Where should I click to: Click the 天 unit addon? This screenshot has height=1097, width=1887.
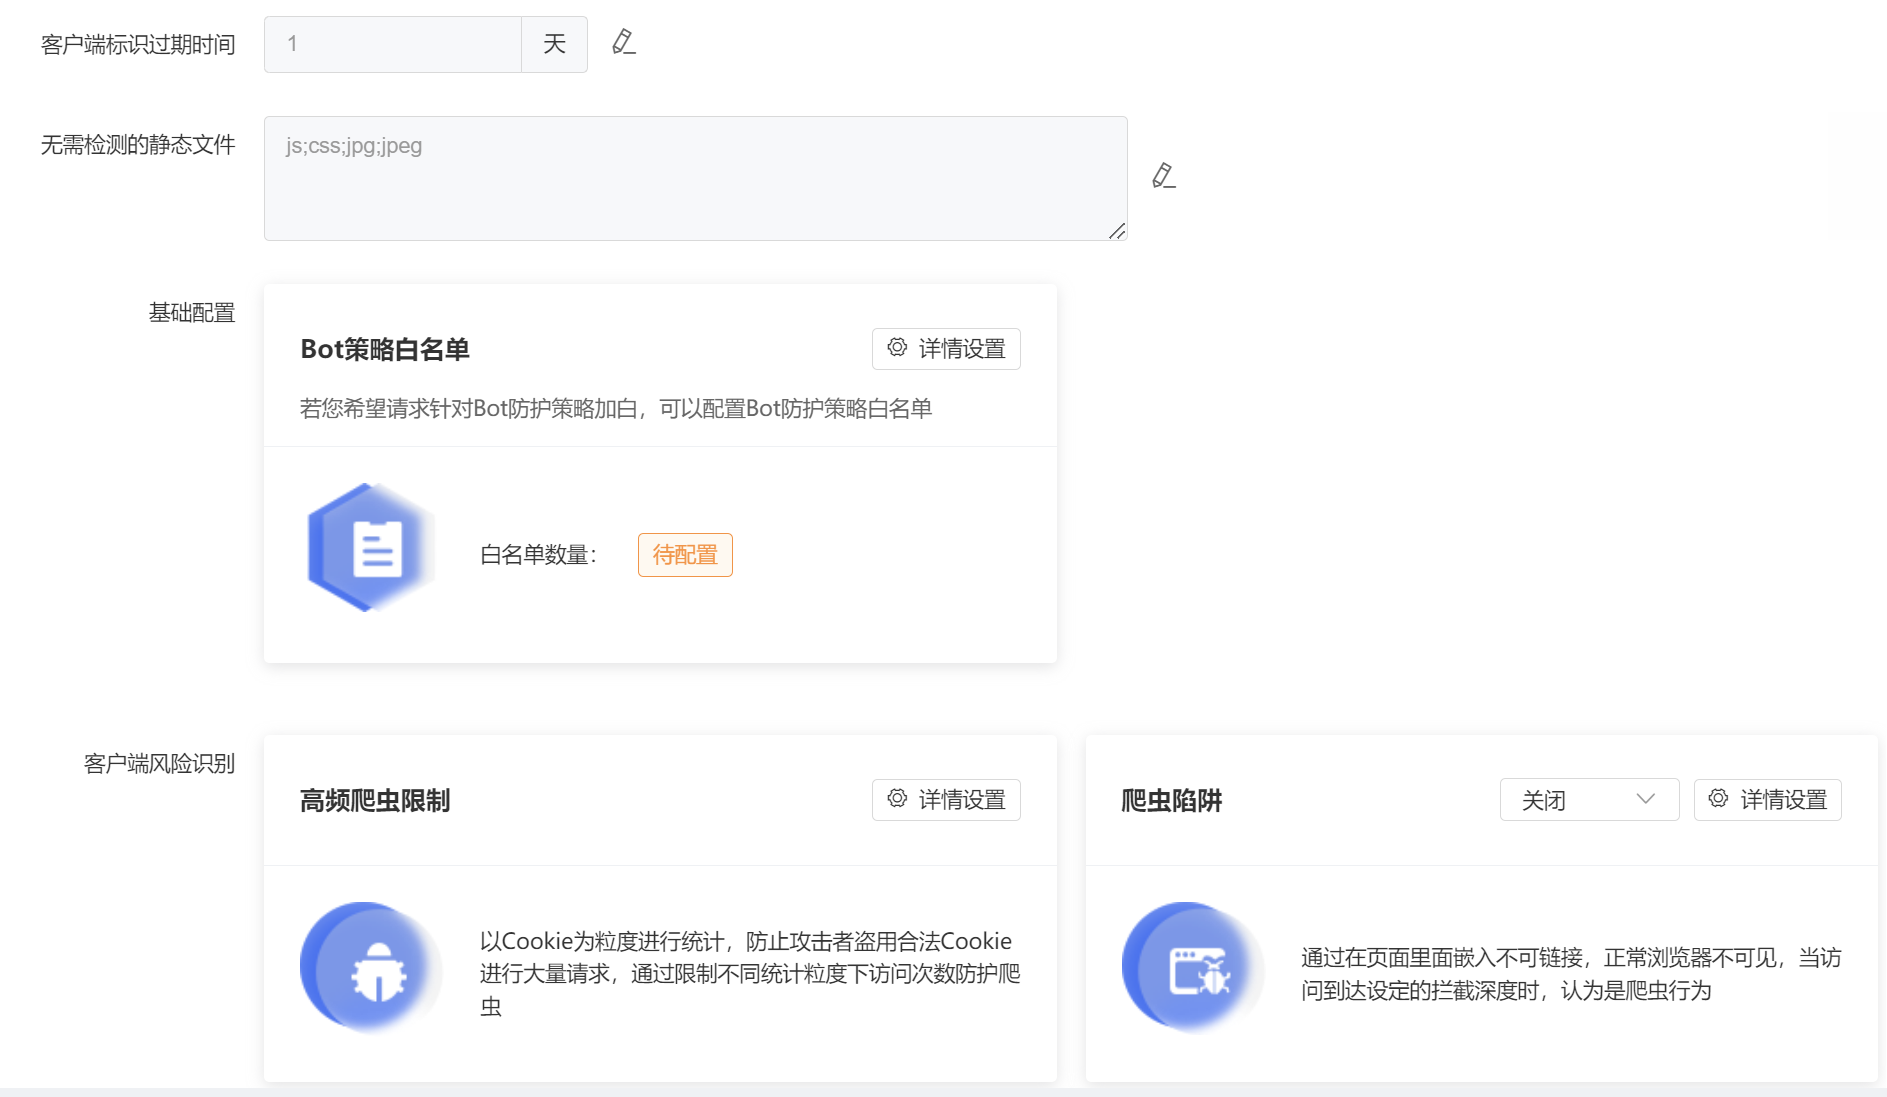(554, 44)
